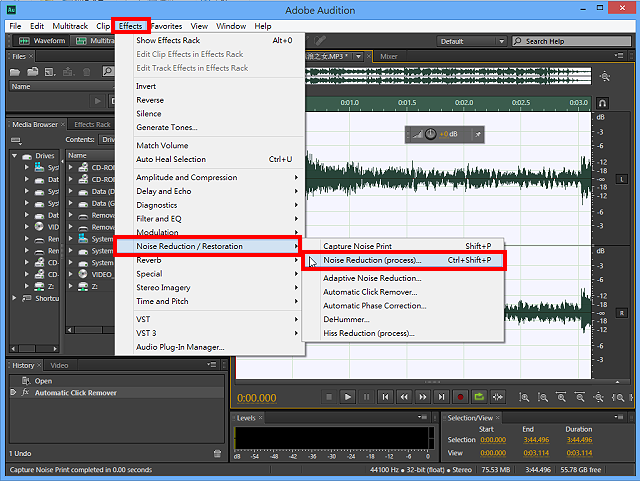This screenshot has height=481, width=640.
Task: Open History panel options menu
Action: pyautogui.click(x=211, y=365)
